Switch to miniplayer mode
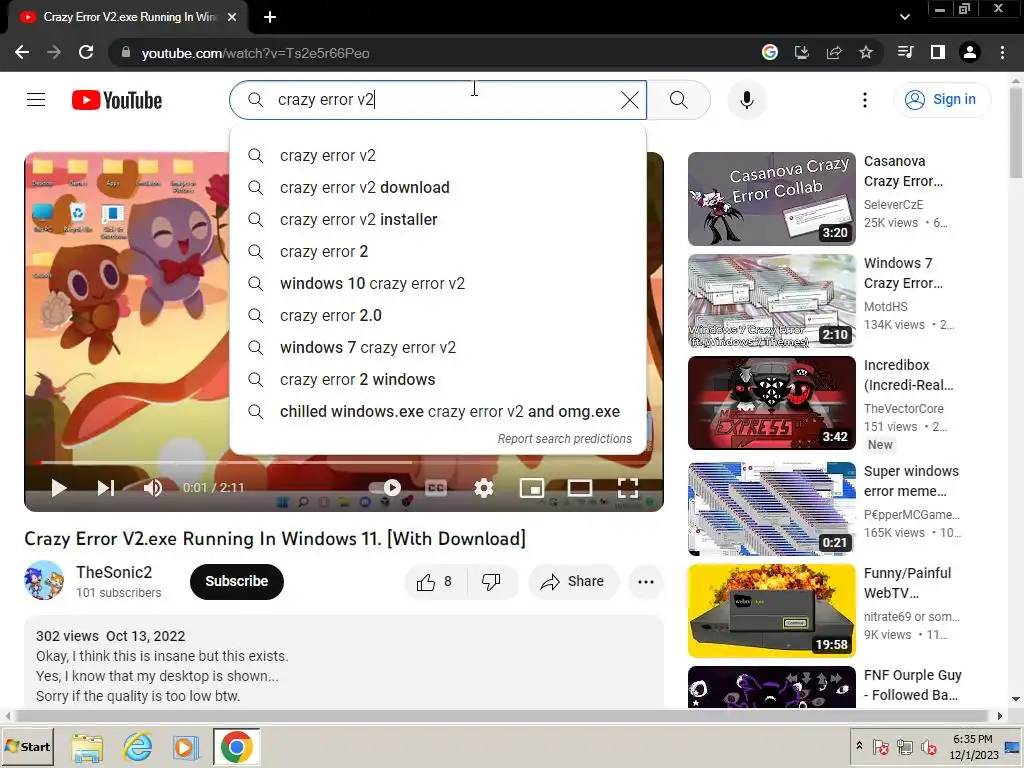Viewport: 1024px width, 768px height. click(532, 488)
